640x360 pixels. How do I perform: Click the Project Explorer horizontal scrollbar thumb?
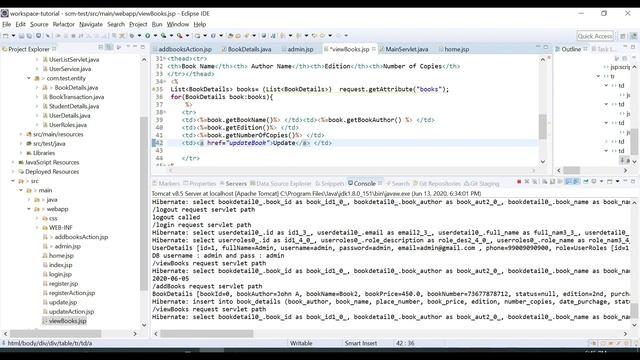[x=56, y=333]
